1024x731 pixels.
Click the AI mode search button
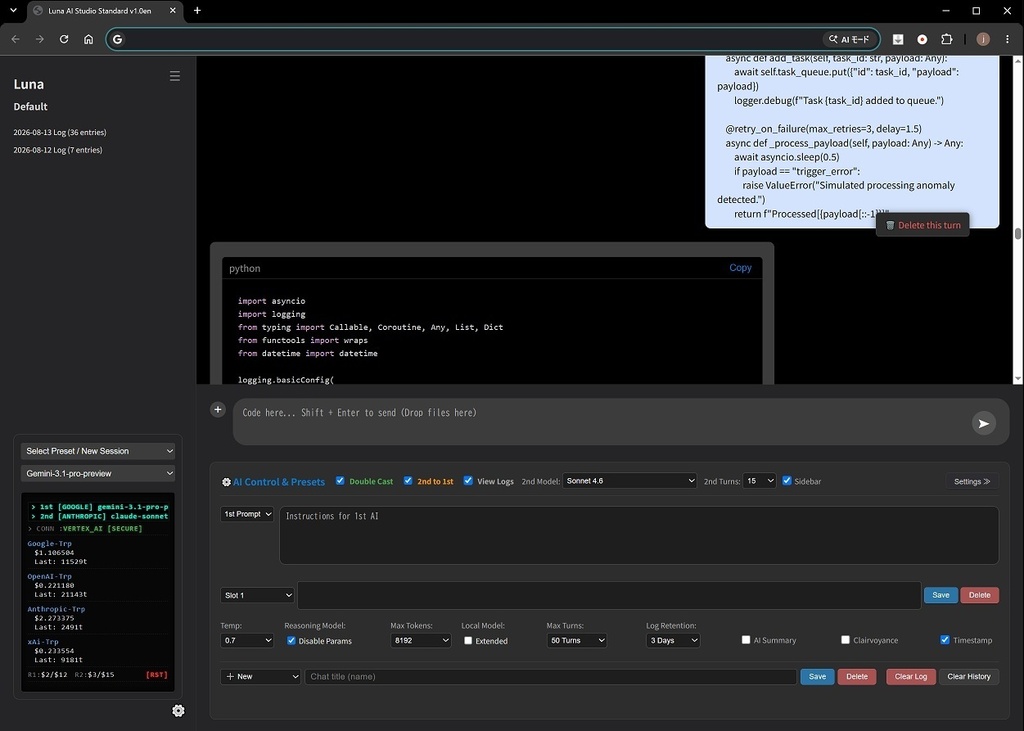849,39
